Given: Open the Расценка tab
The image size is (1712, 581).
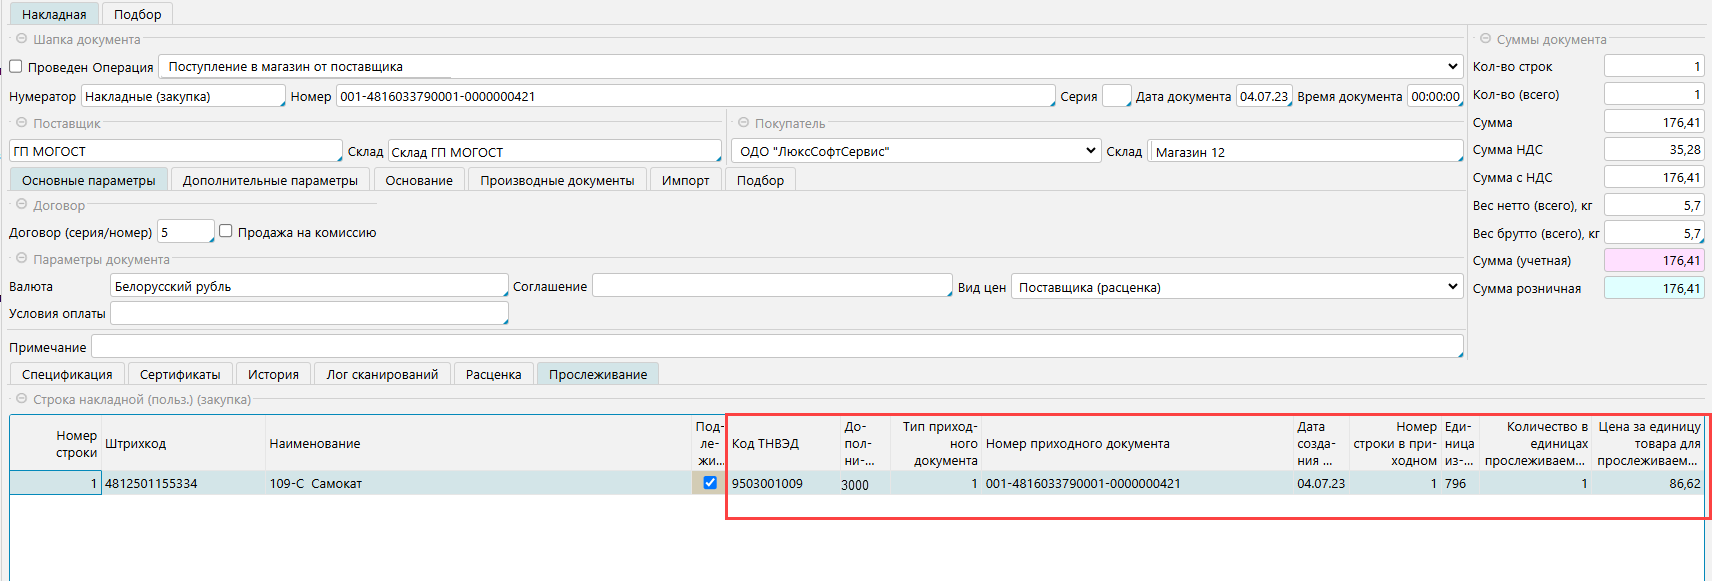Looking at the screenshot, I should (x=493, y=374).
